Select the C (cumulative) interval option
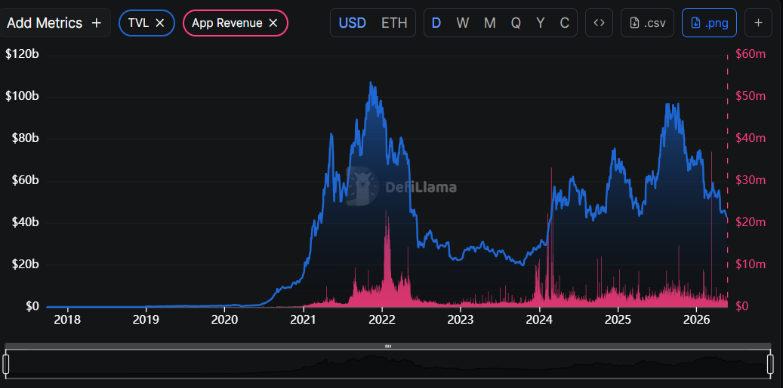Screen dimensions: 783x388 [x=564, y=23]
